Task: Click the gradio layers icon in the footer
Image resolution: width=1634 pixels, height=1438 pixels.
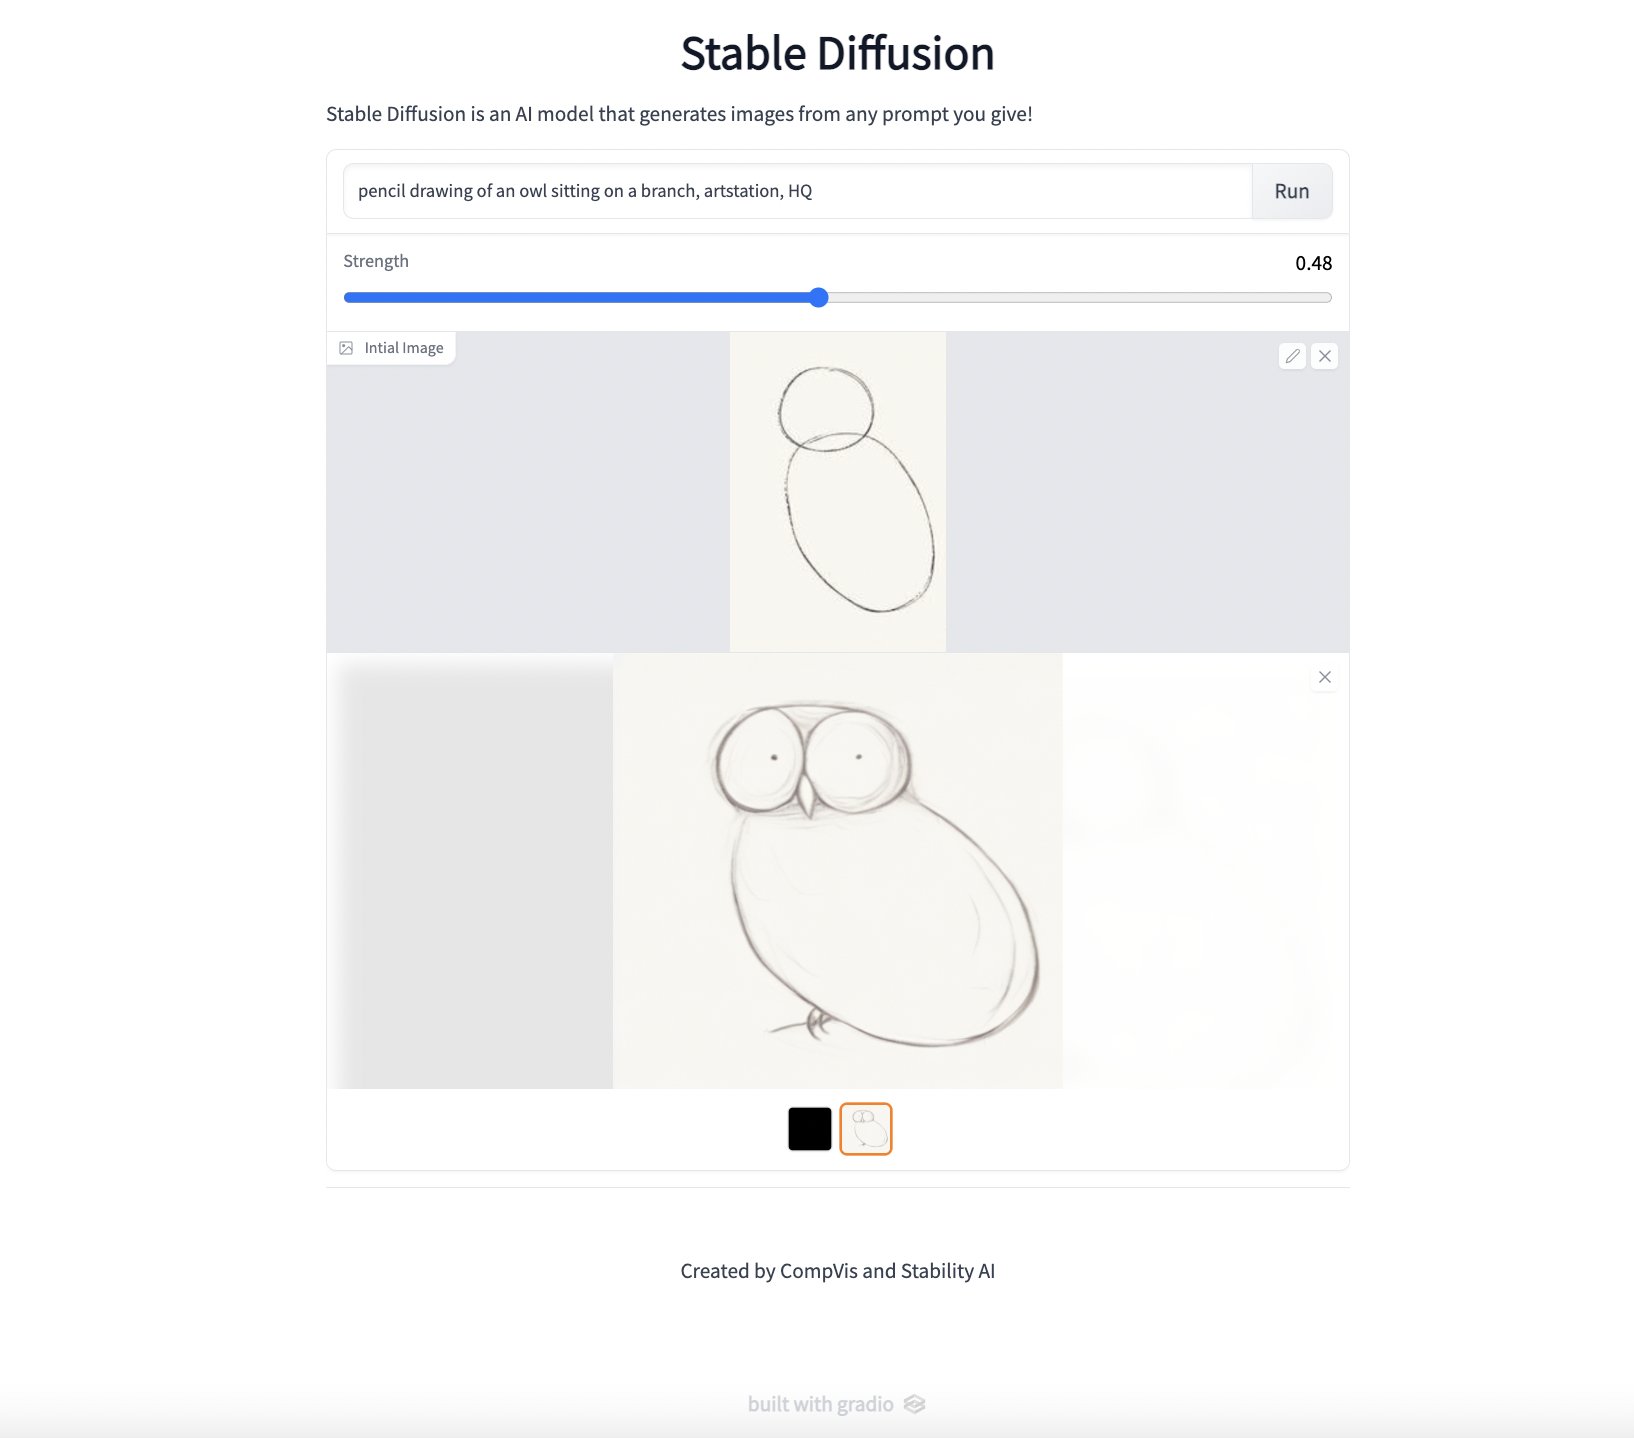Action: (915, 1404)
